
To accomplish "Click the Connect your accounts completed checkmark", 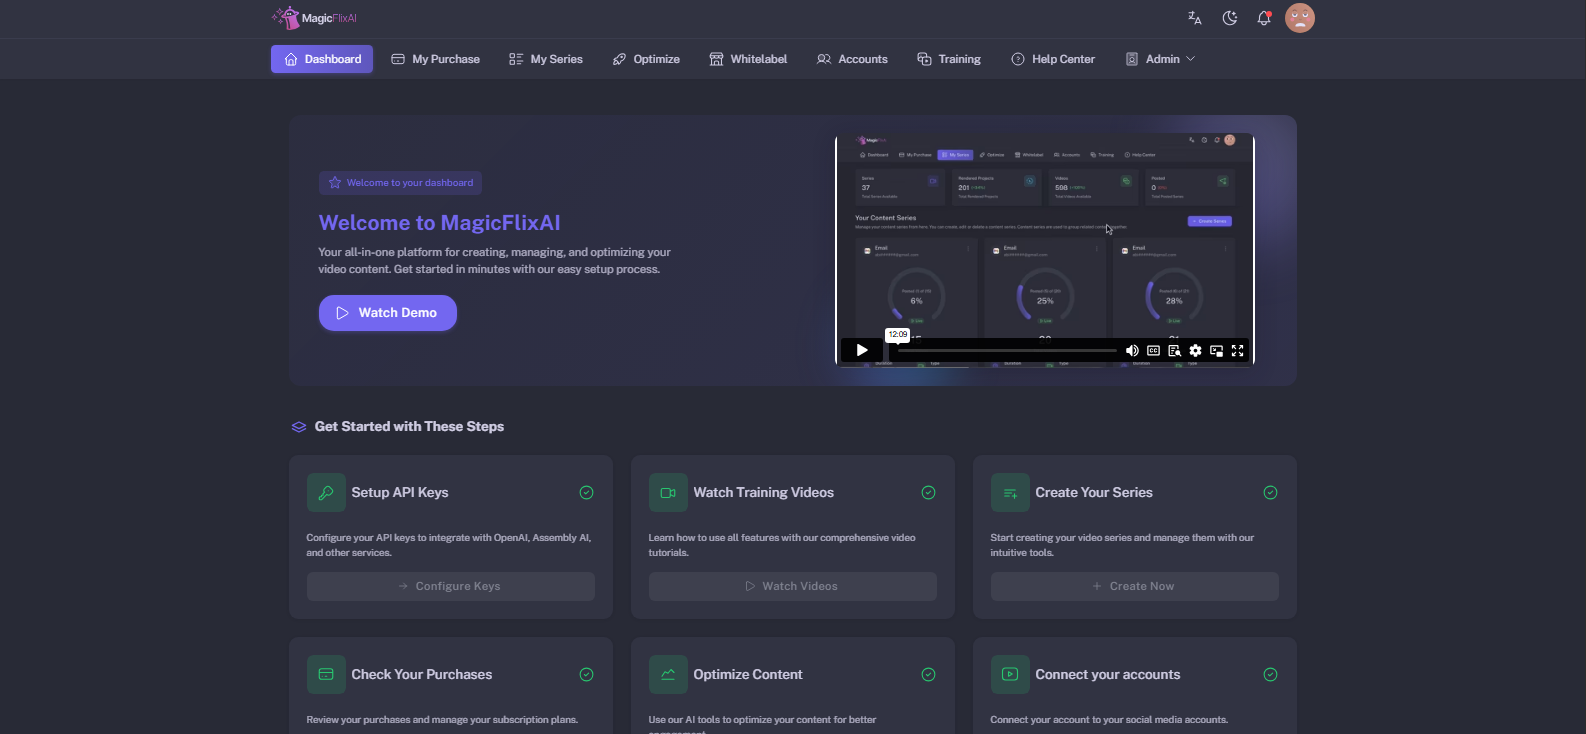I will pyautogui.click(x=1271, y=675).
